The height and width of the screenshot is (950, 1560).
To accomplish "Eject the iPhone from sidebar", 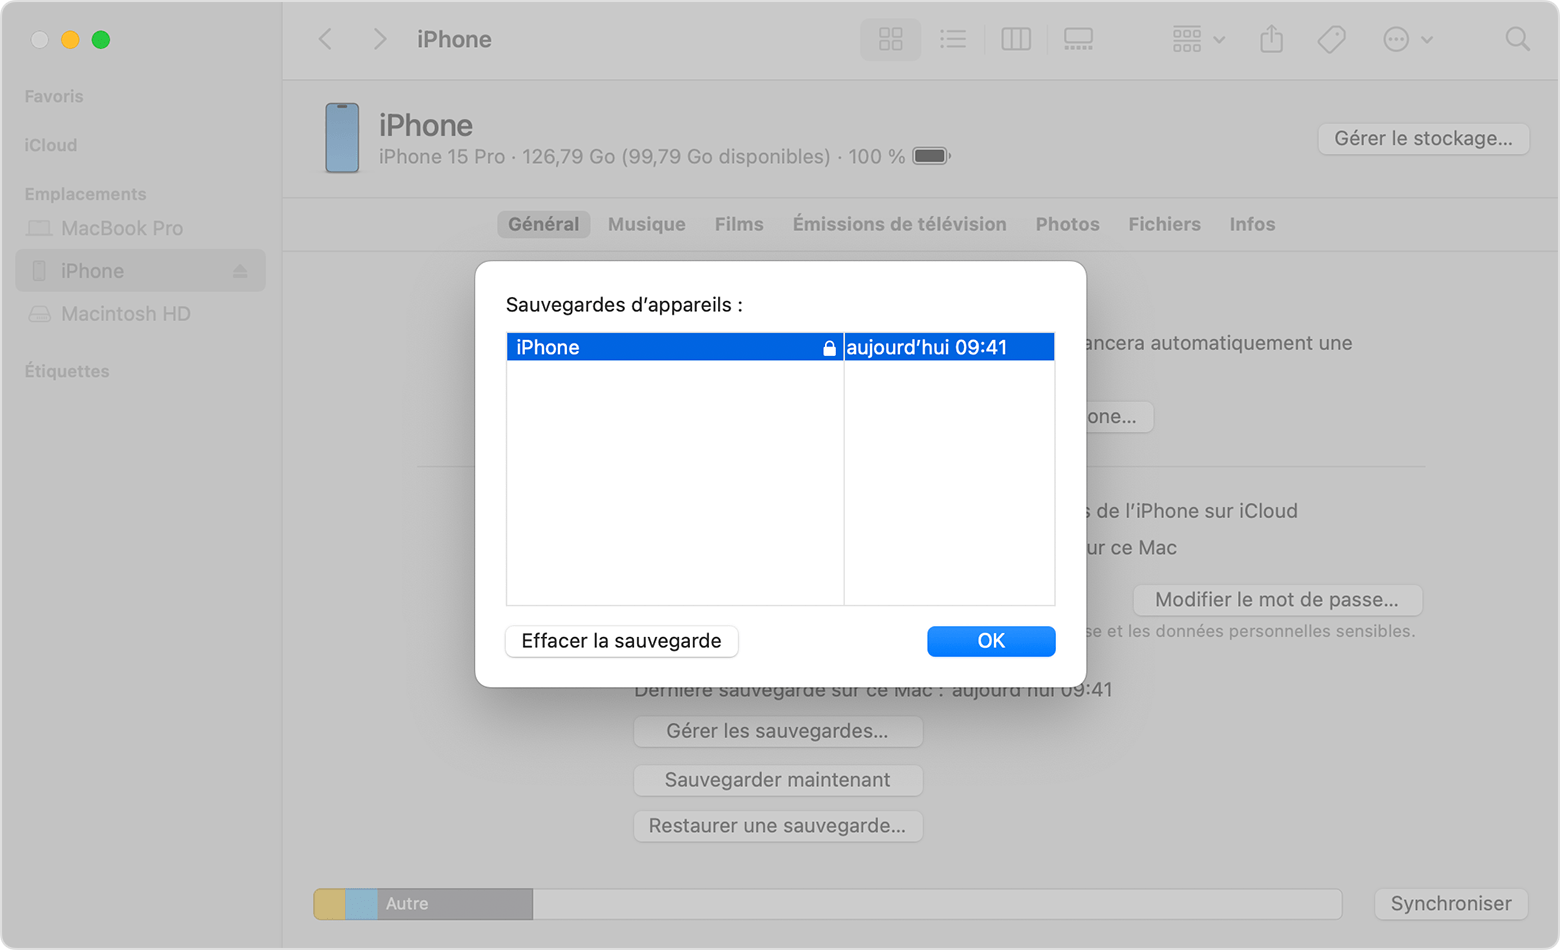I will pyautogui.click(x=240, y=271).
